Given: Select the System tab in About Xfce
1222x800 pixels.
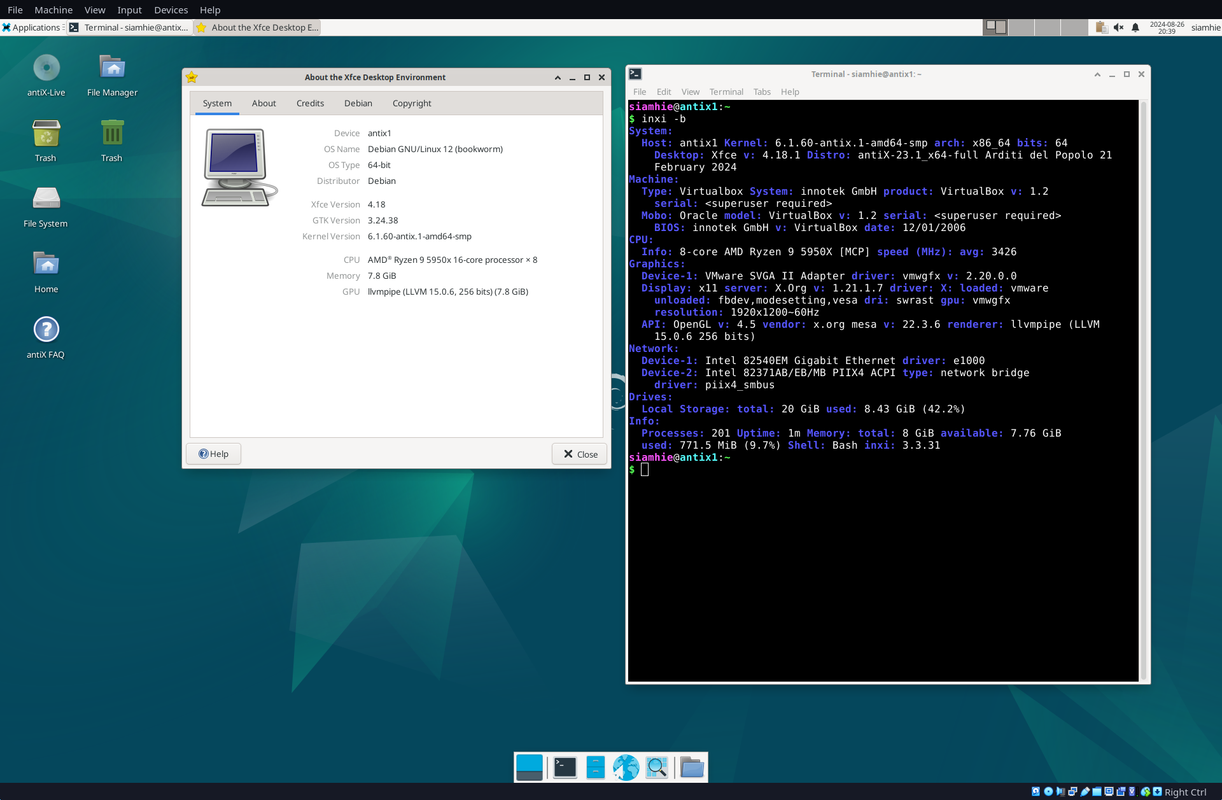Looking at the screenshot, I should point(217,103).
